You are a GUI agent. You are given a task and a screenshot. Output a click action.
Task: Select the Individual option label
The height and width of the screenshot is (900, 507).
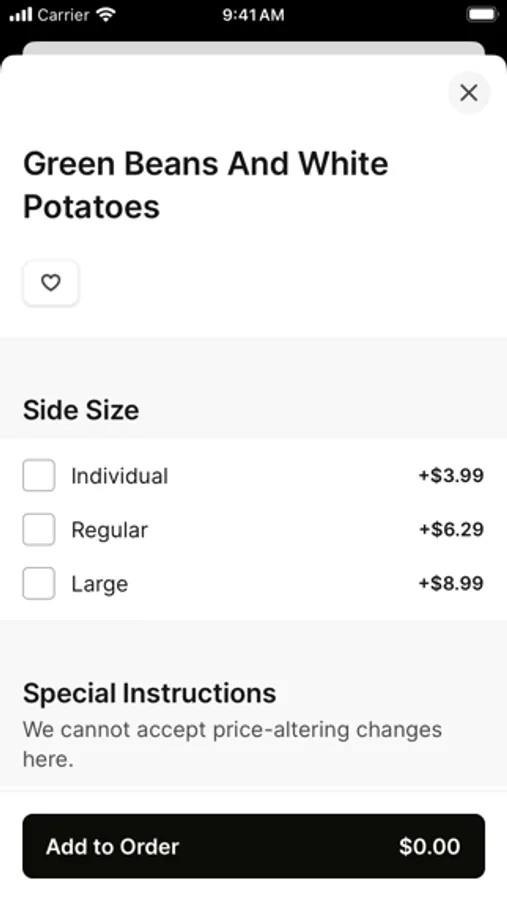[119, 476]
